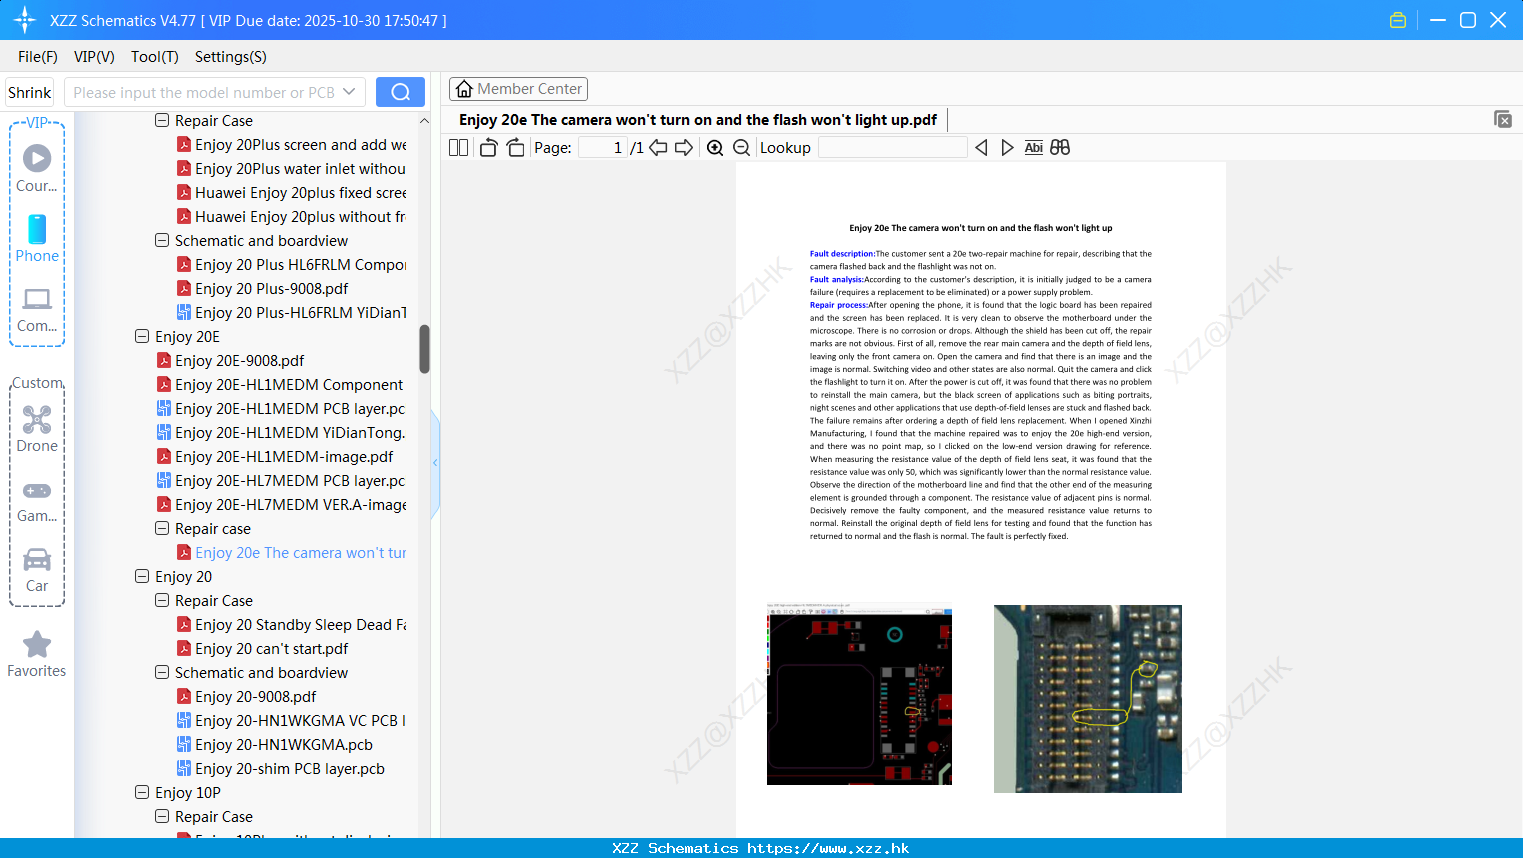Open the Tool(T) menu
Image resolution: width=1523 pixels, height=858 pixels.
[155, 57]
